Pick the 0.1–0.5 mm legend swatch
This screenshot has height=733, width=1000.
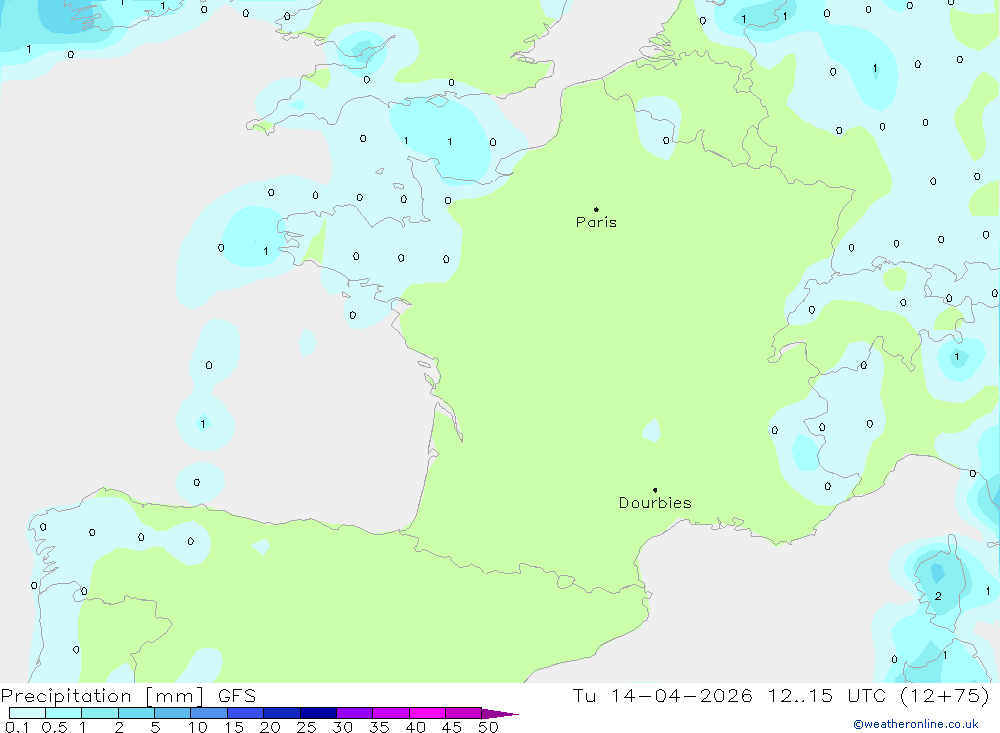pos(27,713)
